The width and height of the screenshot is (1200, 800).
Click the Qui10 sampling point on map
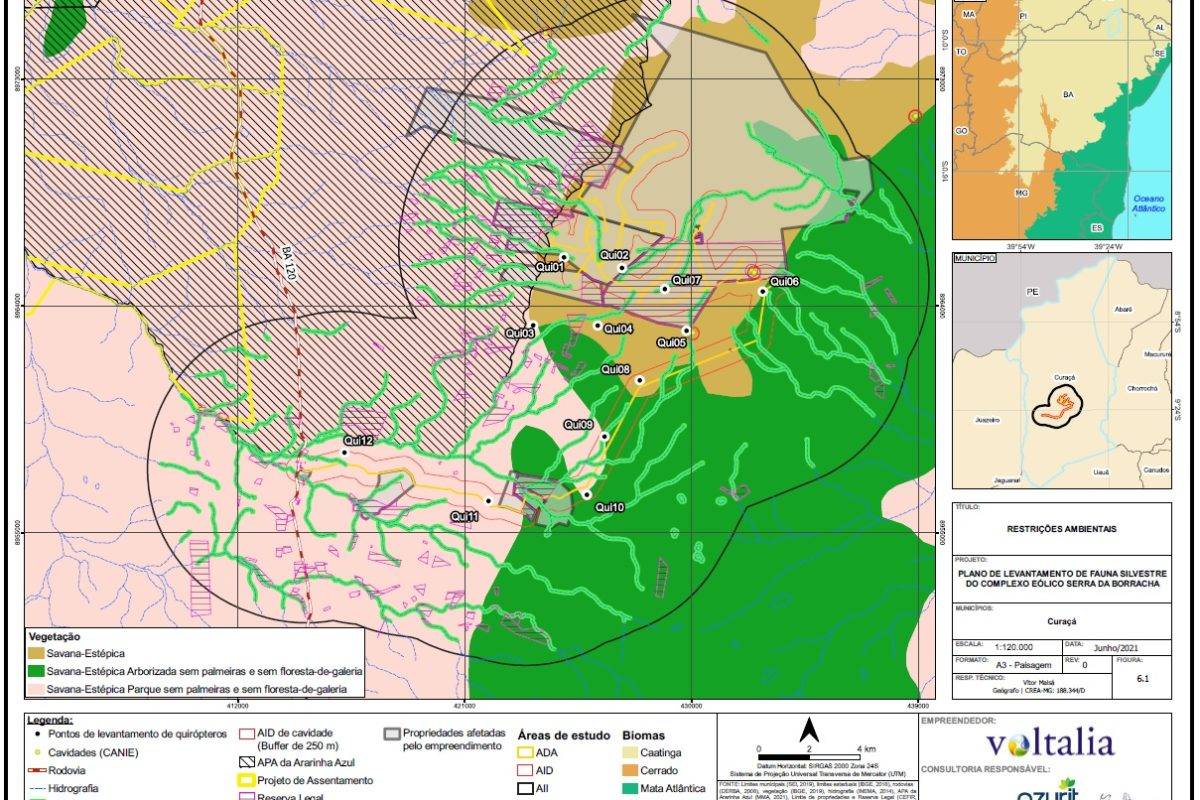(586, 495)
